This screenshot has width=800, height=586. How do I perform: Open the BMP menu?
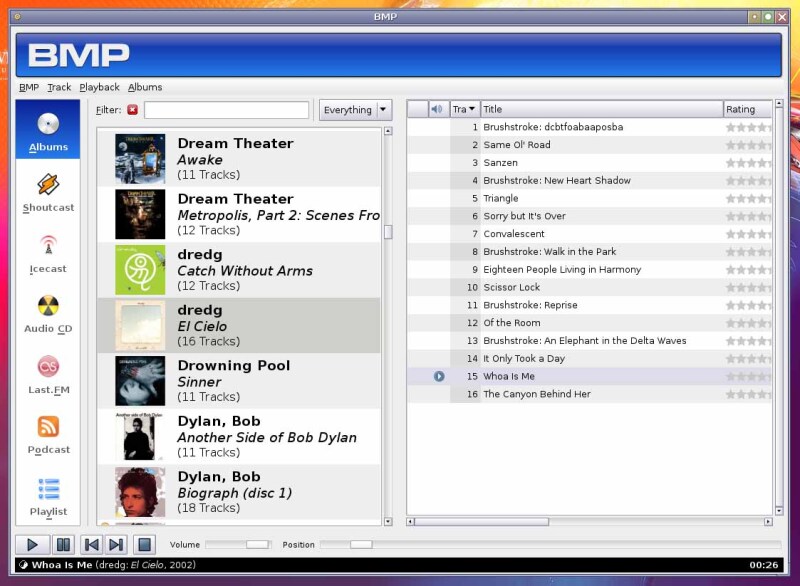pos(29,87)
